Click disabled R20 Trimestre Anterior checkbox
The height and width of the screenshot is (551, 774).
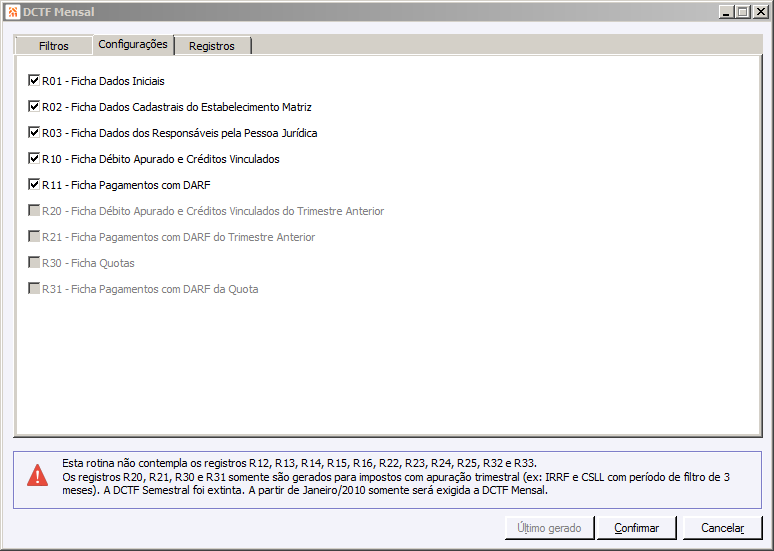[34, 211]
